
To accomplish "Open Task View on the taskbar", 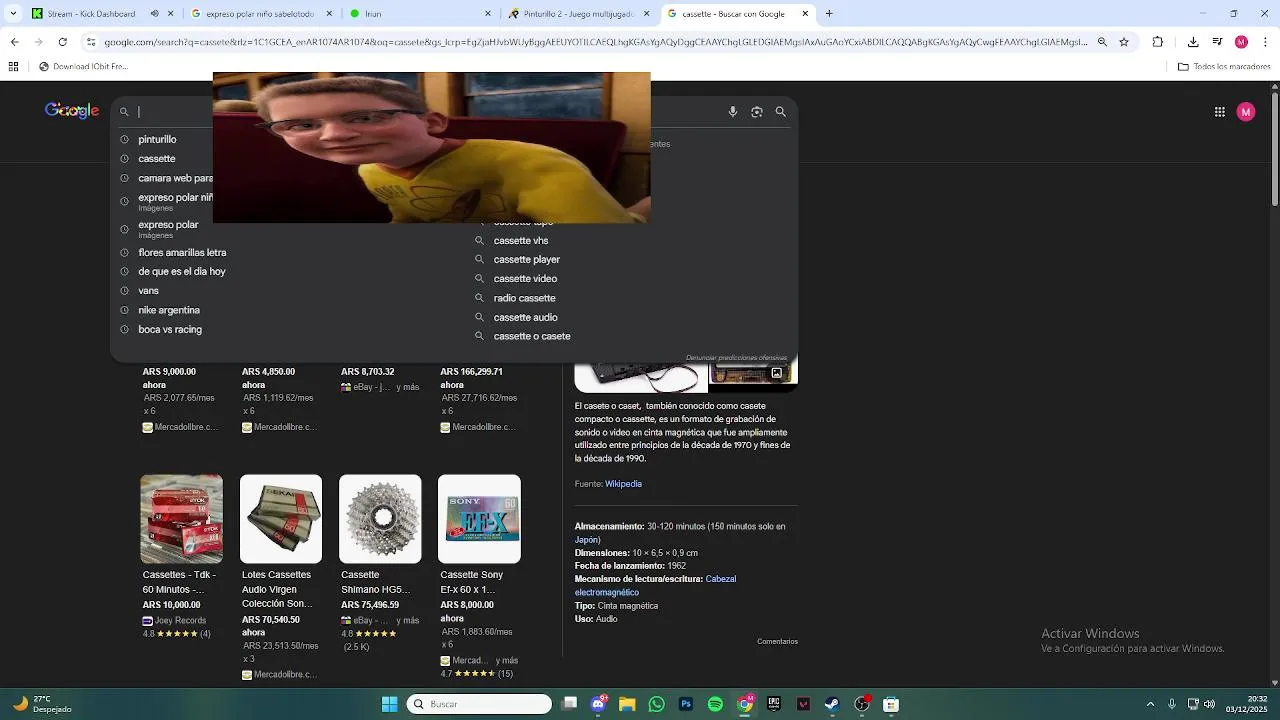I will pyautogui.click(x=569, y=704).
